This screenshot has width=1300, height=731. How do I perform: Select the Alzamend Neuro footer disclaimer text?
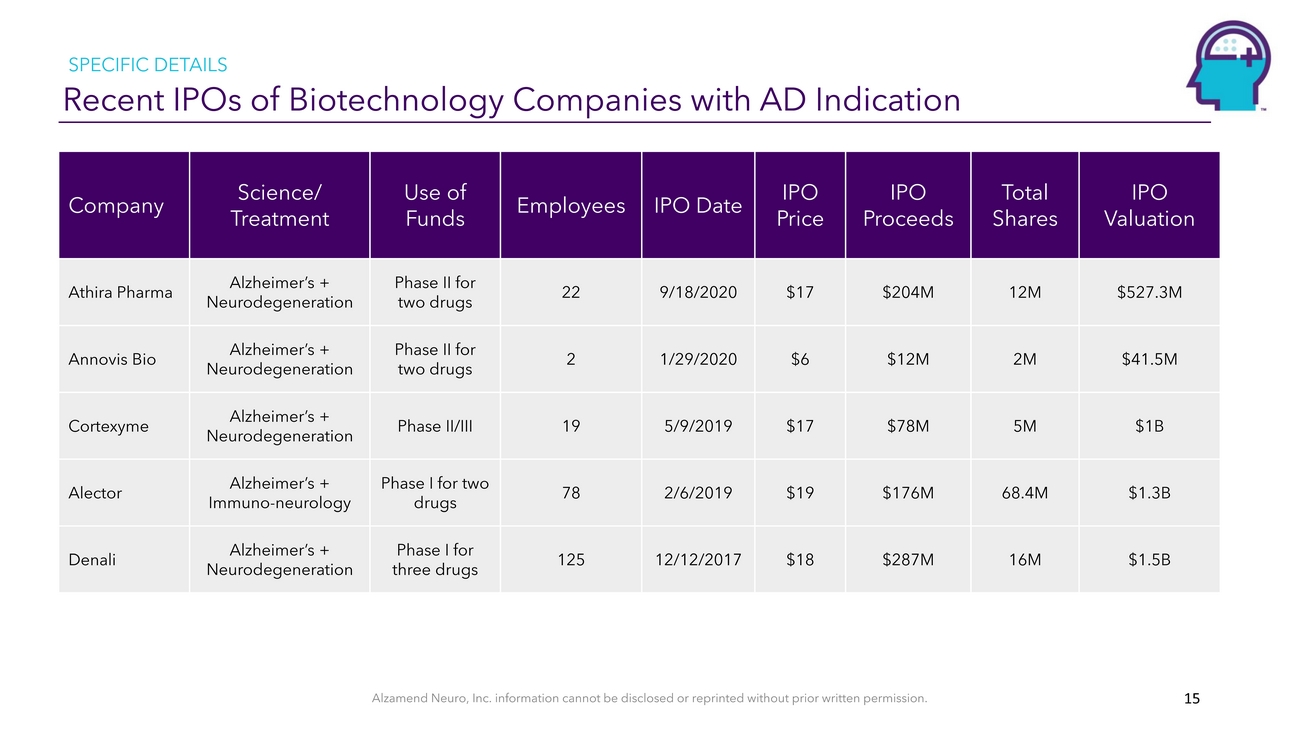pos(650,699)
